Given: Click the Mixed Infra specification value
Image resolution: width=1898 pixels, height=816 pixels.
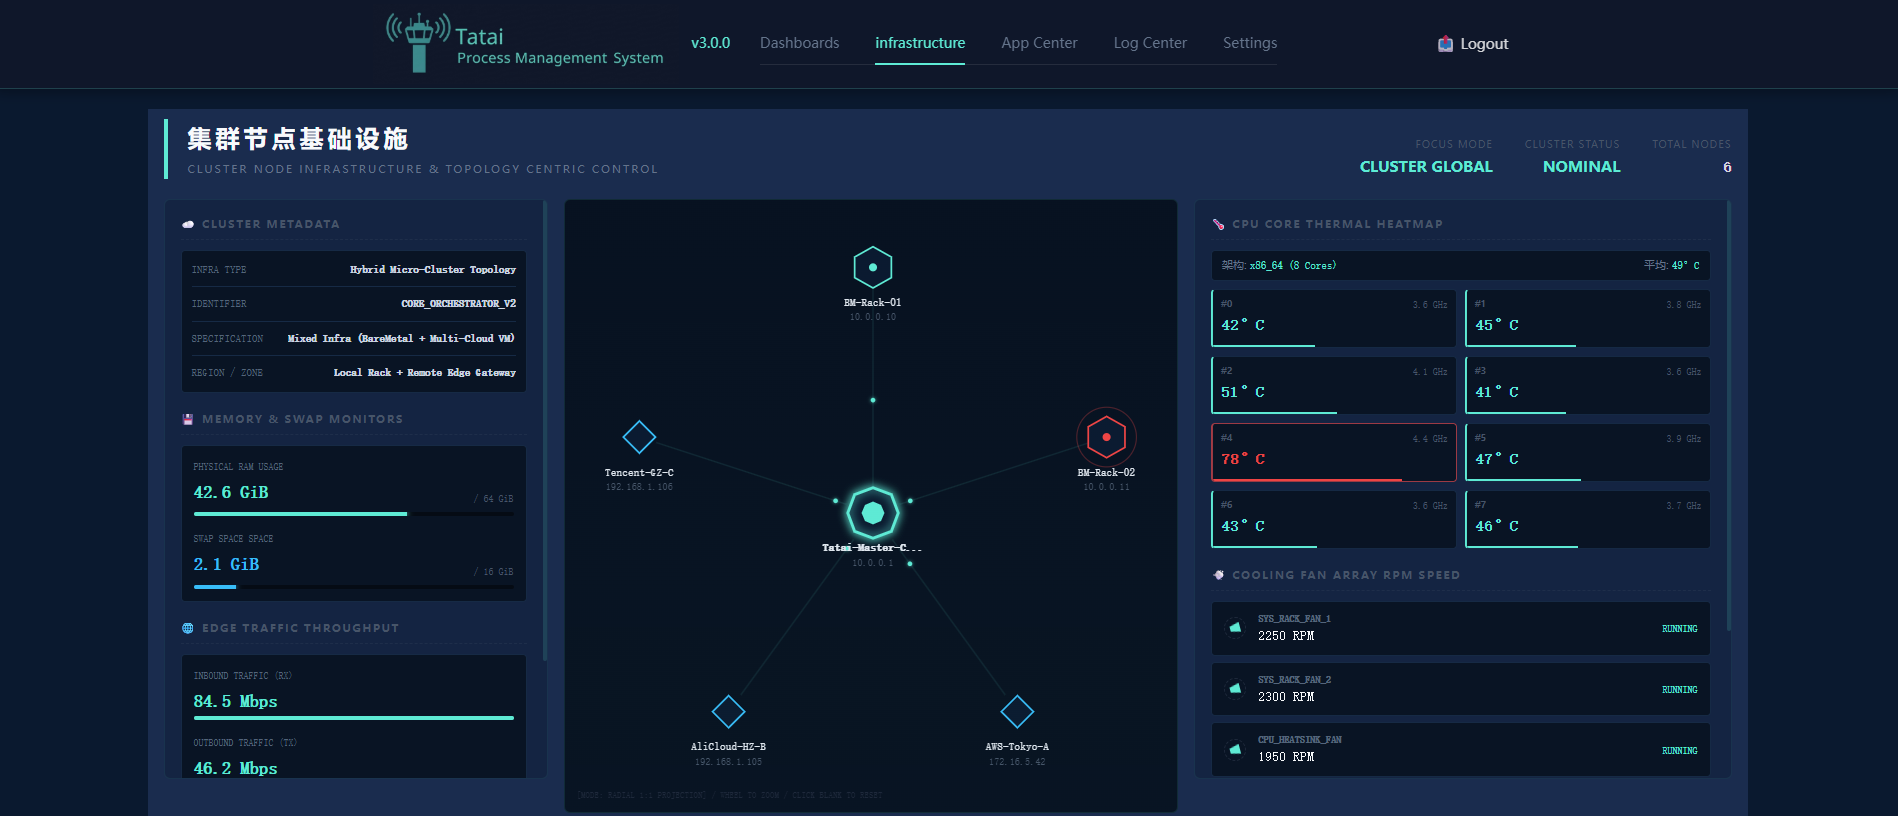Looking at the screenshot, I should pos(402,339).
